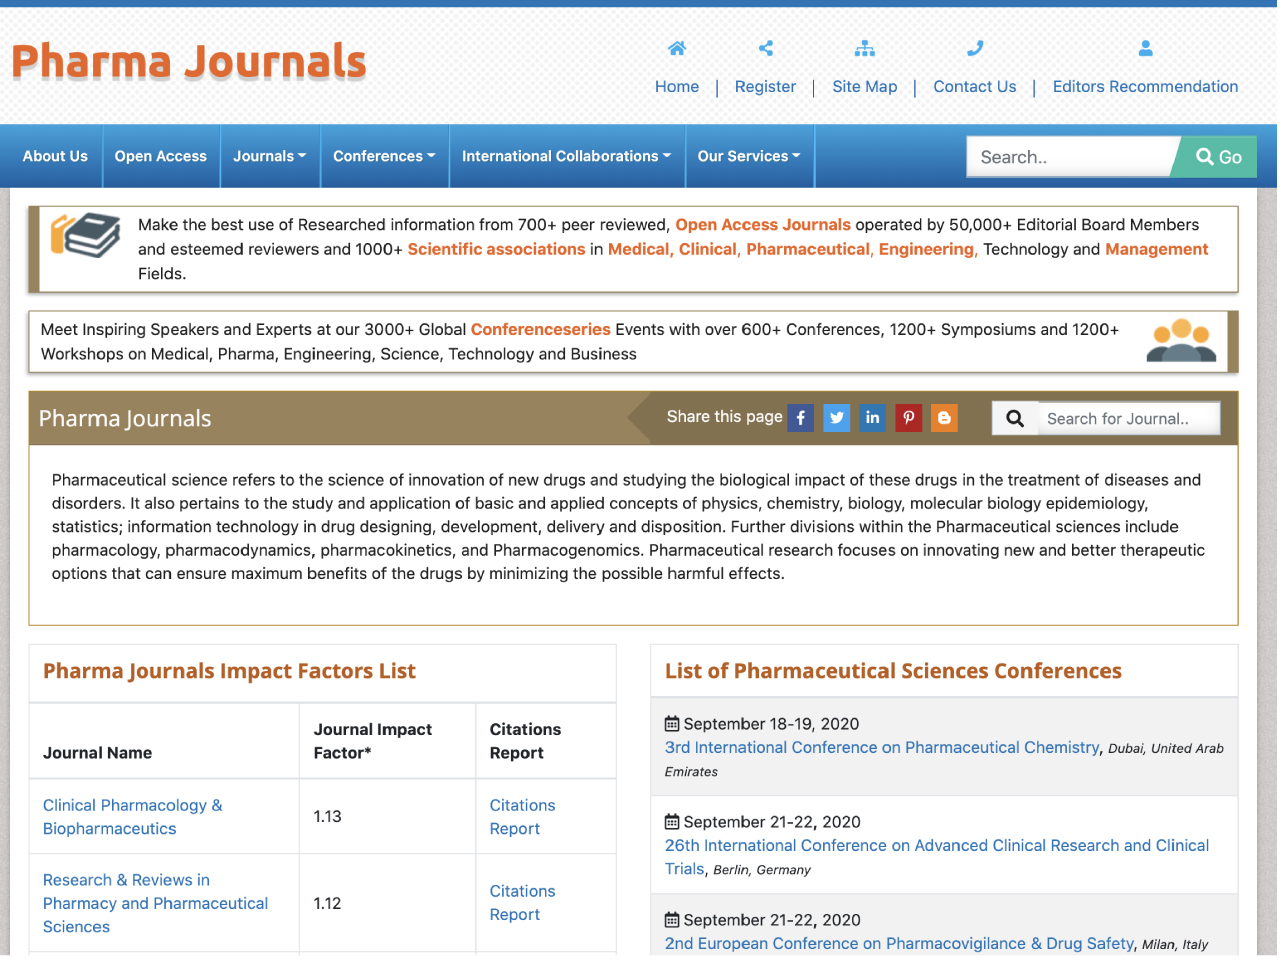Click the Contact Us phone icon
The width and height of the screenshot is (1280, 960).
pos(975,48)
